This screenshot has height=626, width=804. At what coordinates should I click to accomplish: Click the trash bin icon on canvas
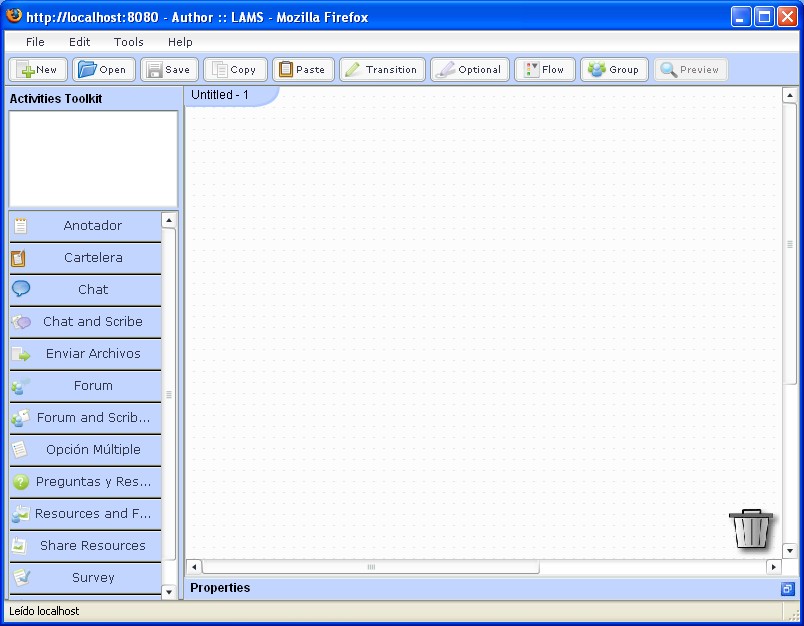751,528
